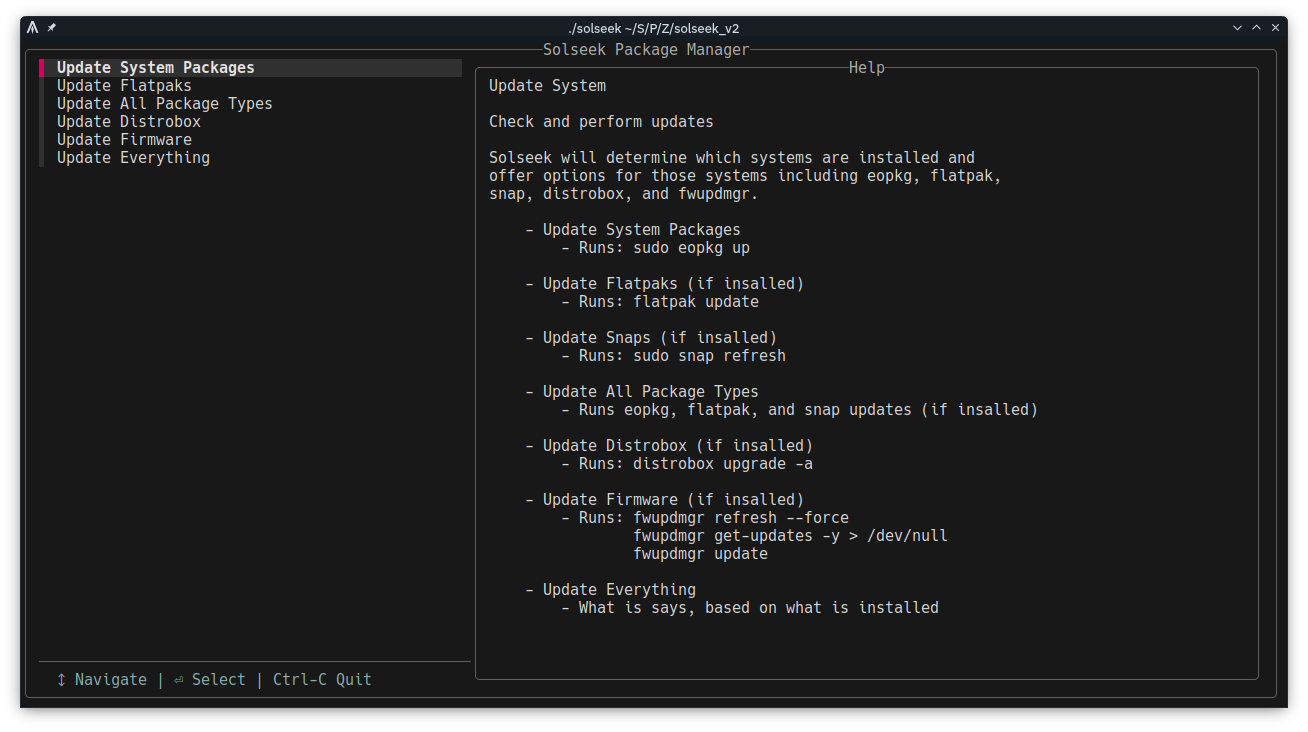Click the Select hint label
Viewport: 1308px width, 732px height.
218,680
